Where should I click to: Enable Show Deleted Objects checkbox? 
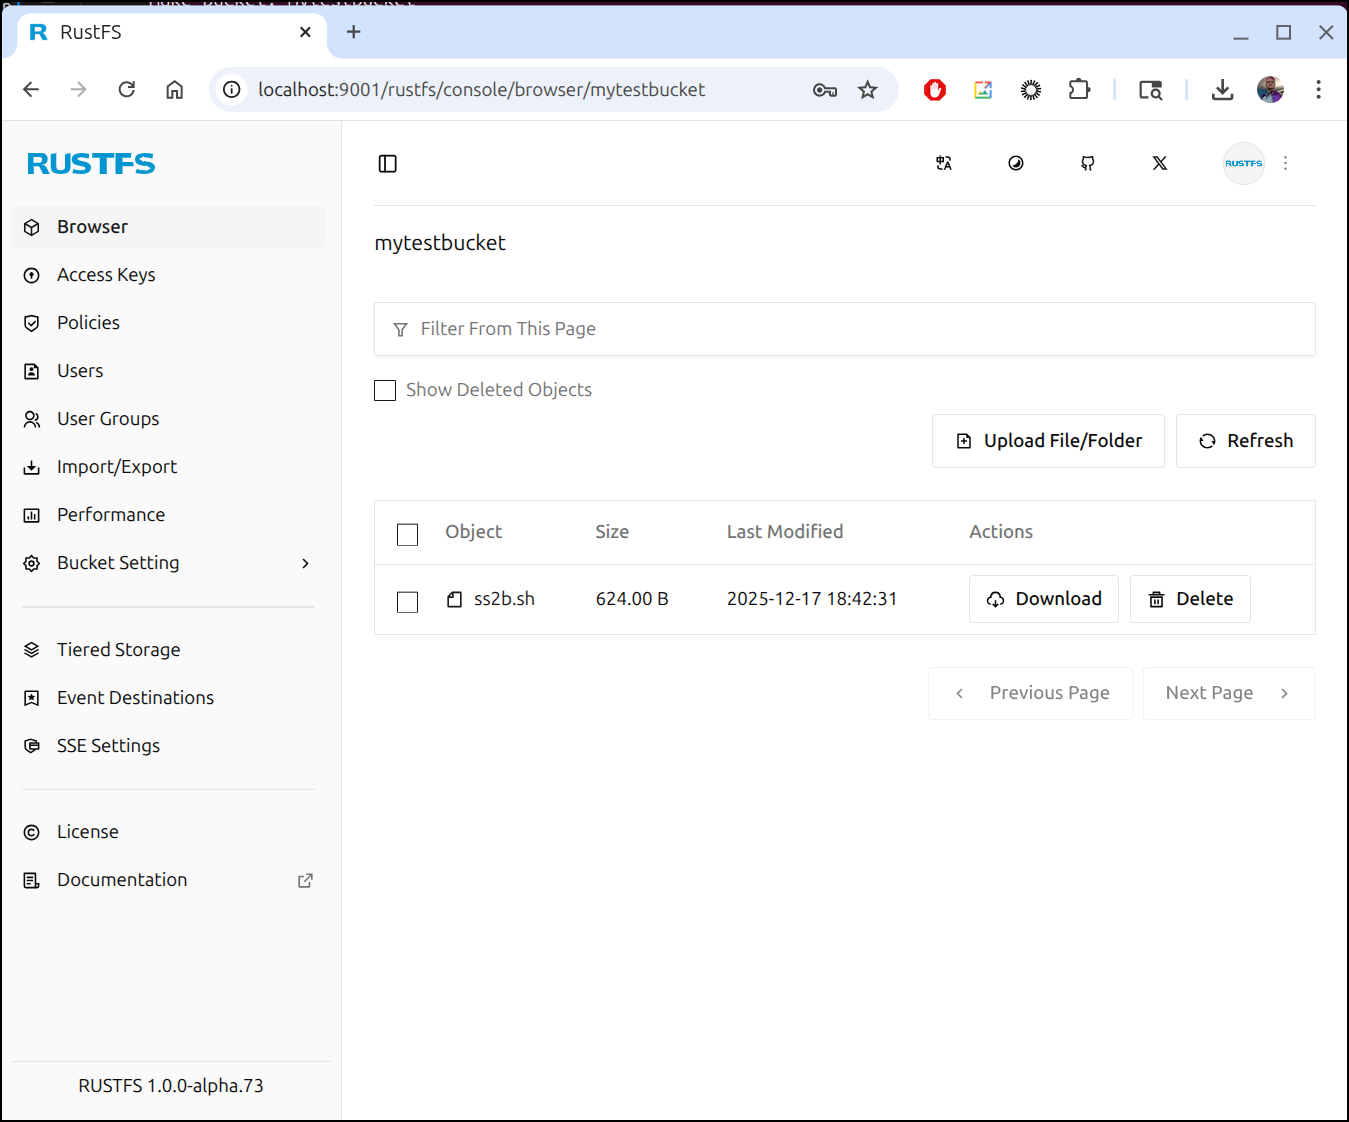point(385,390)
